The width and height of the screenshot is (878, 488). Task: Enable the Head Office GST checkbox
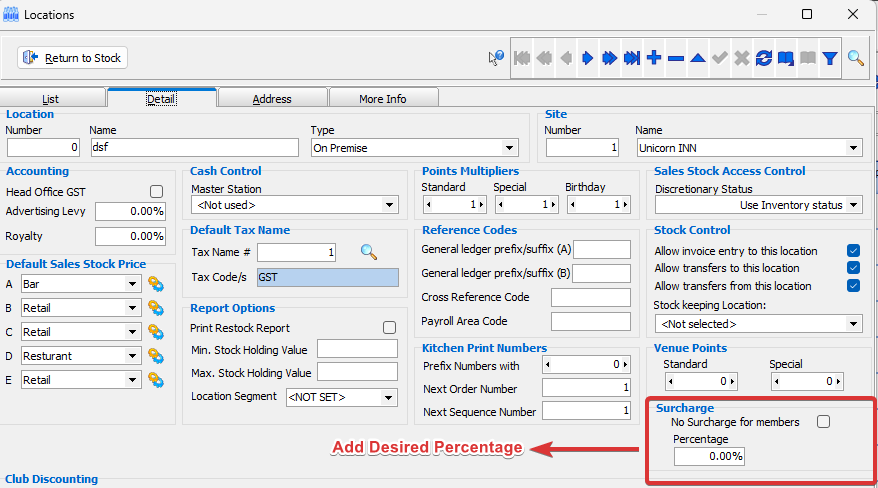156,192
